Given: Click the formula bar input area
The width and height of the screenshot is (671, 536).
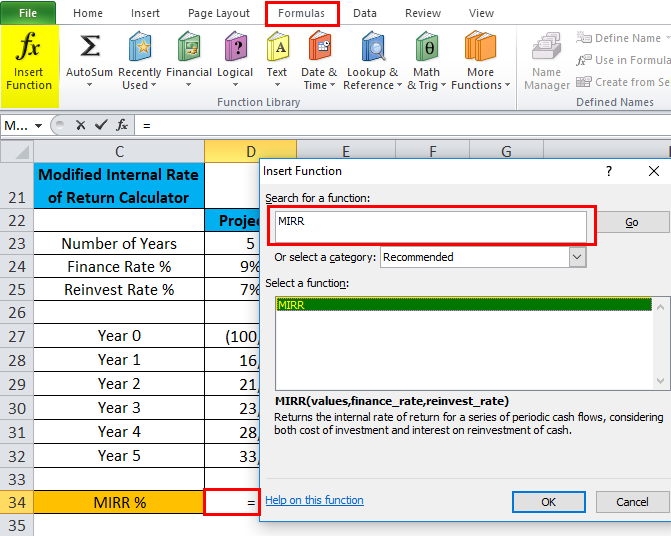Looking at the screenshot, I should click(402, 125).
